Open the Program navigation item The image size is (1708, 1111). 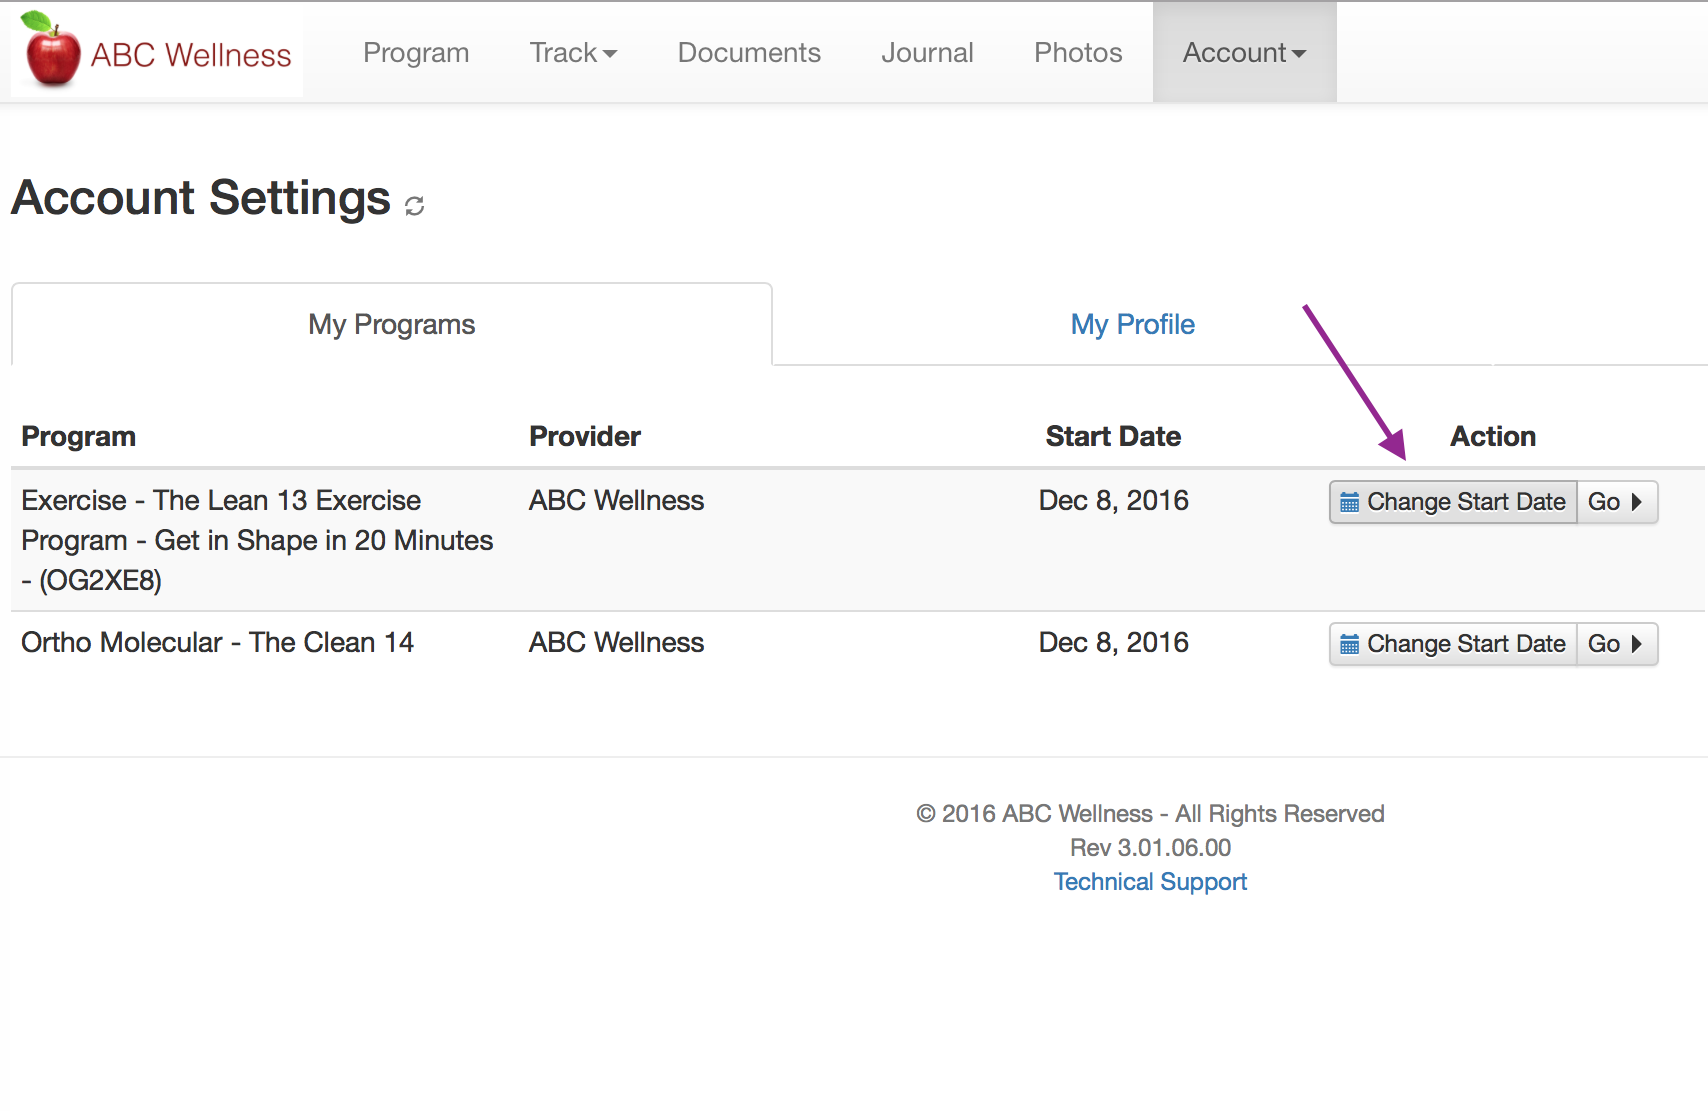point(416,53)
